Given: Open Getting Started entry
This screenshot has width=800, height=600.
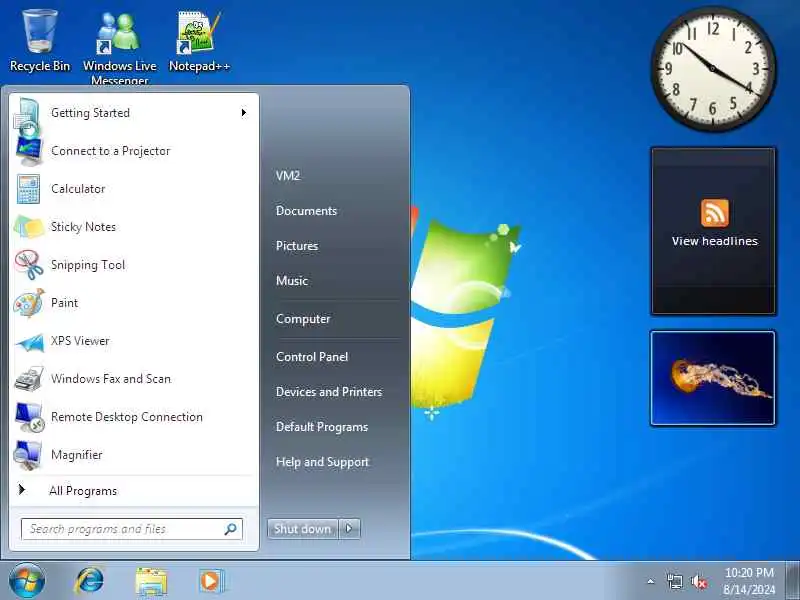Looking at the screenshot, I should tap(134, 113).
